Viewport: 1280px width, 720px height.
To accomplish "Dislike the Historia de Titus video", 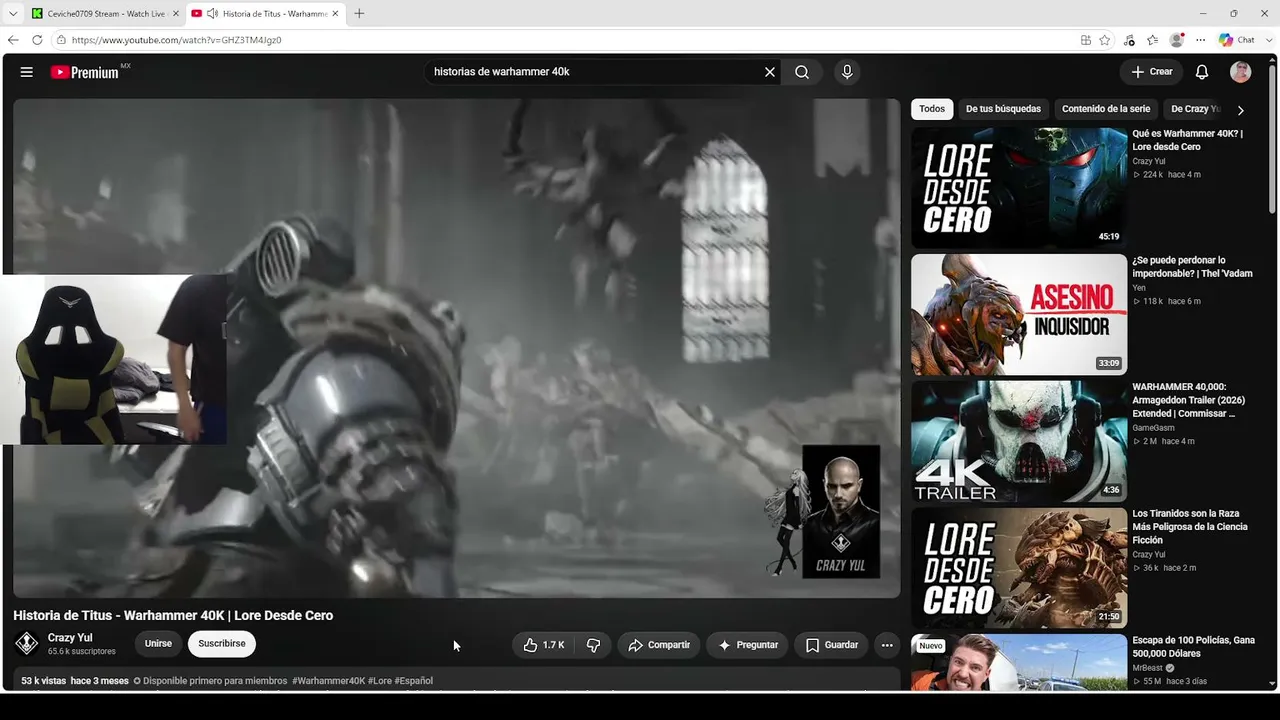I will pyautogui.click(x=593, y=645).
